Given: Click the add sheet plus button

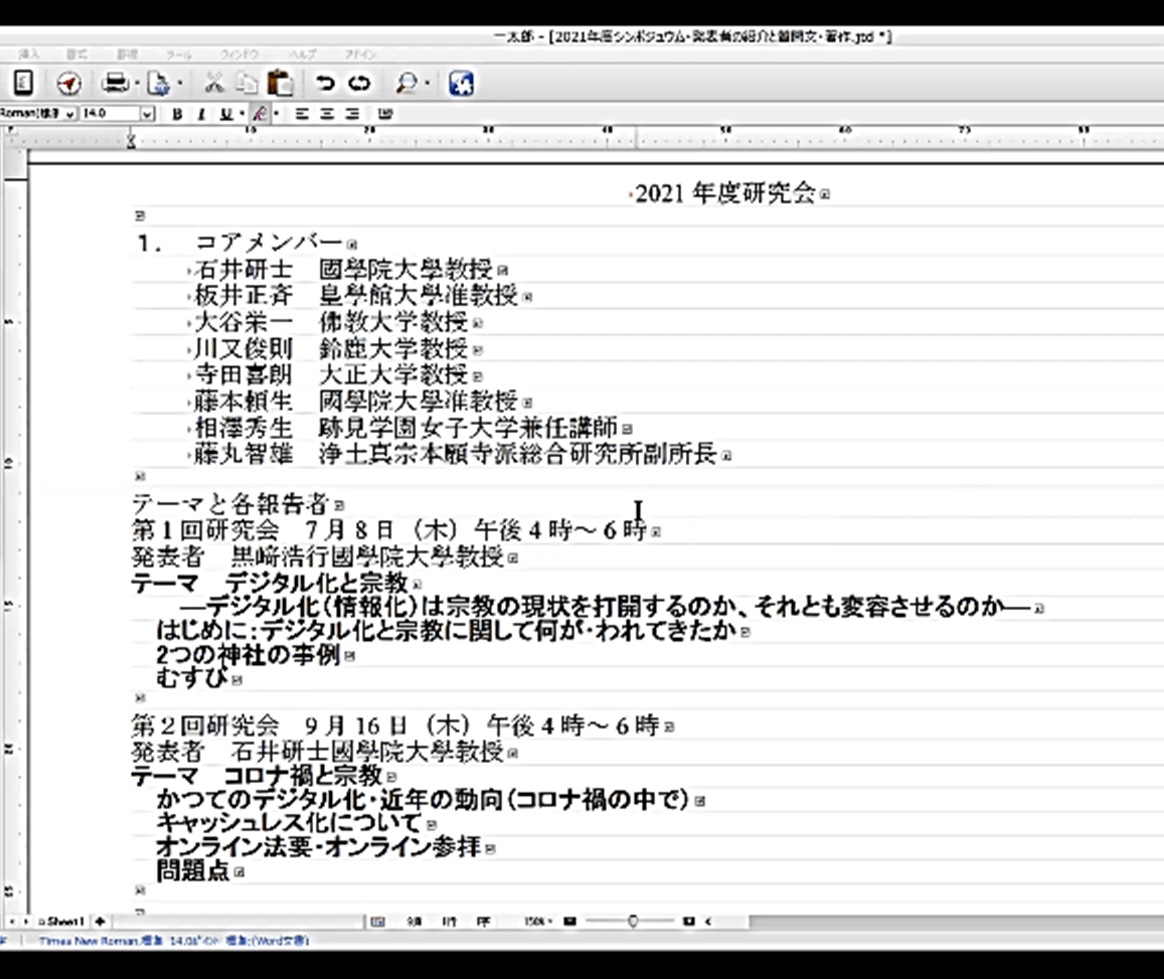Looking at the screenshot, I should coord(99,921).
